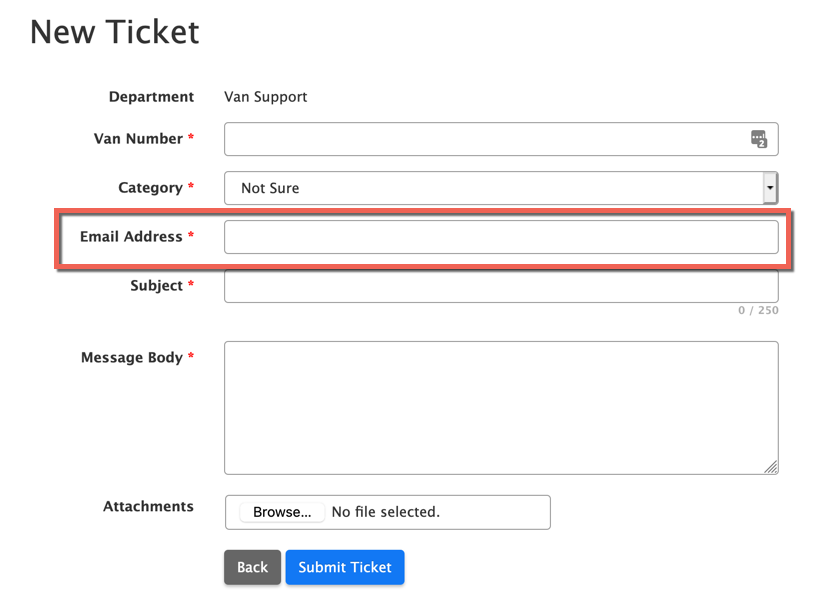Viewport: 837px width, 594px height.
Task: Click the resize handle of Message Body box
Action: click(x=771, y=467)
